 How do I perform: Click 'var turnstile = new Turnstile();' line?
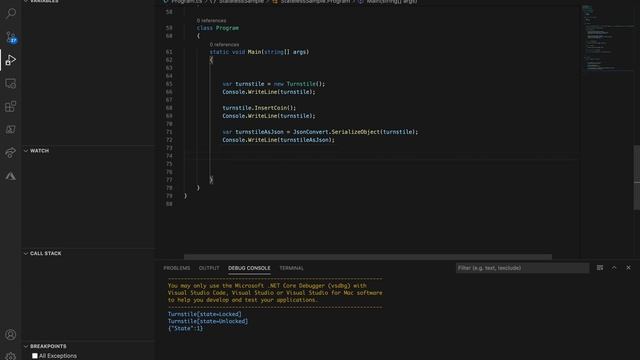[273, 84]
